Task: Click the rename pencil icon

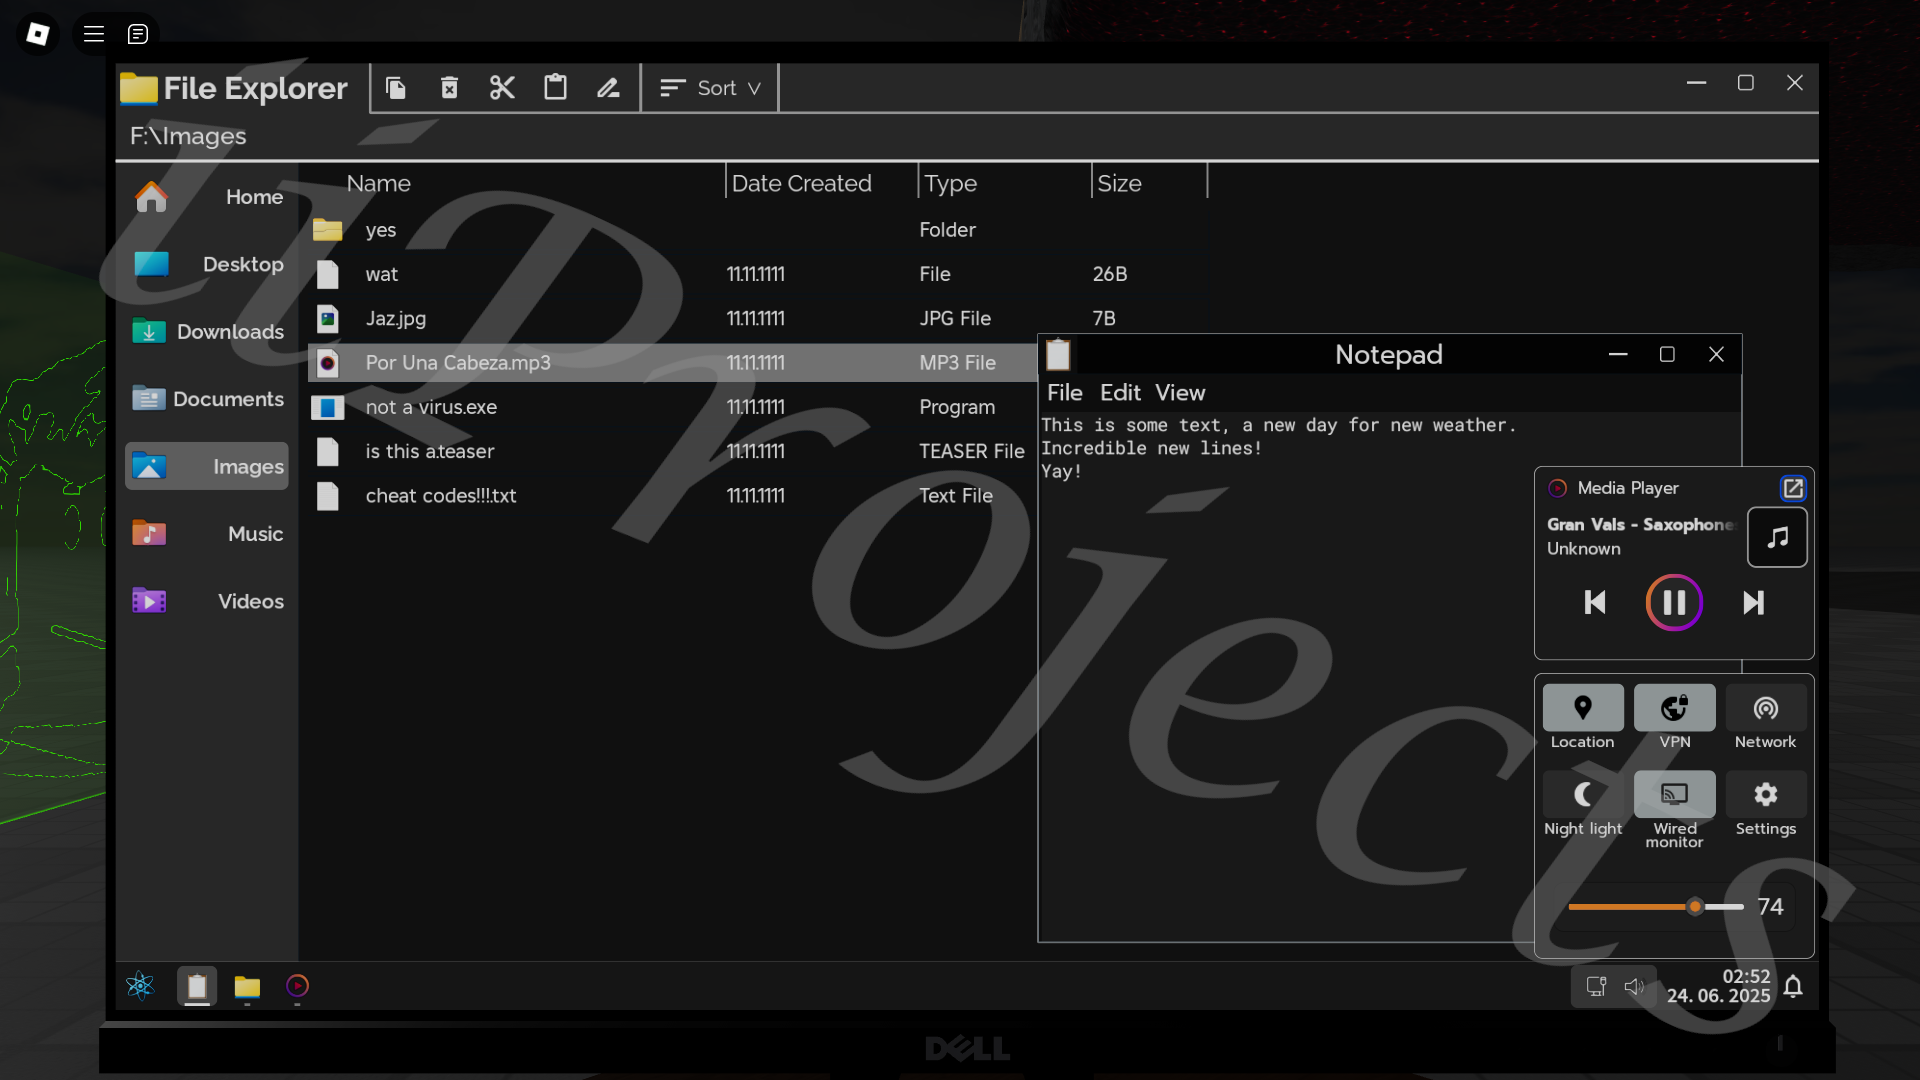Action: 608,88
